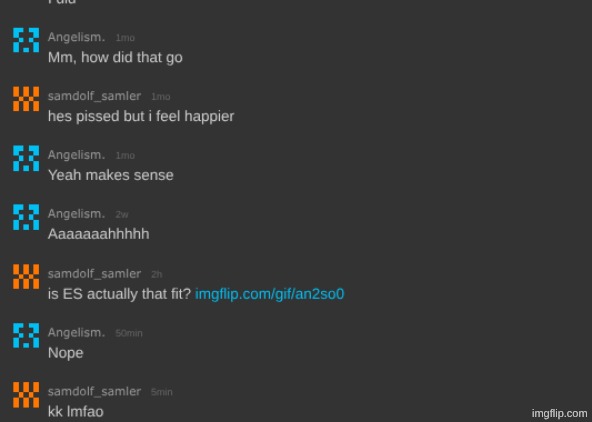Viewport: 592px width, 422px height.
Task: Open Angelism username above 'Aaaaaaahhhhh'
Action: 76,214
